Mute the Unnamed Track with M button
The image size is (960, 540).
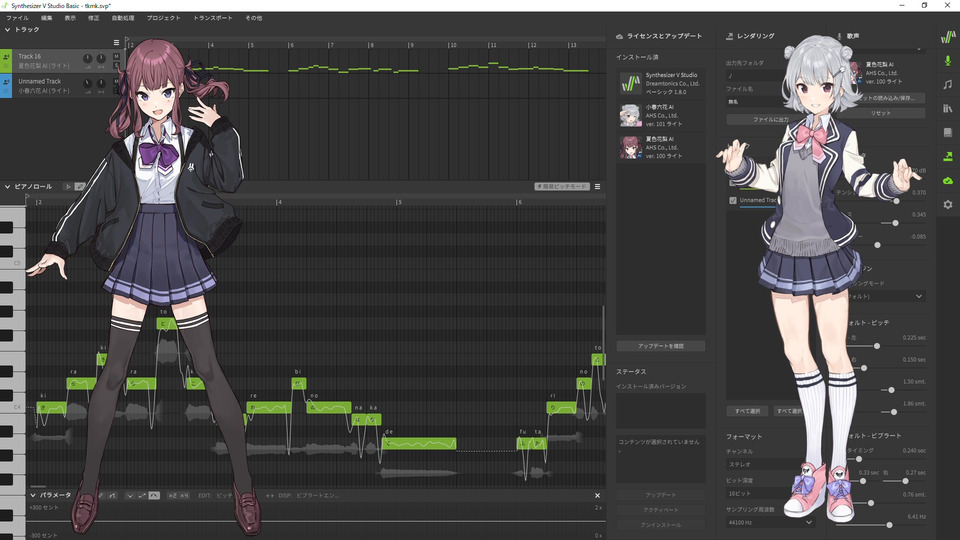(x=116, y=81)
